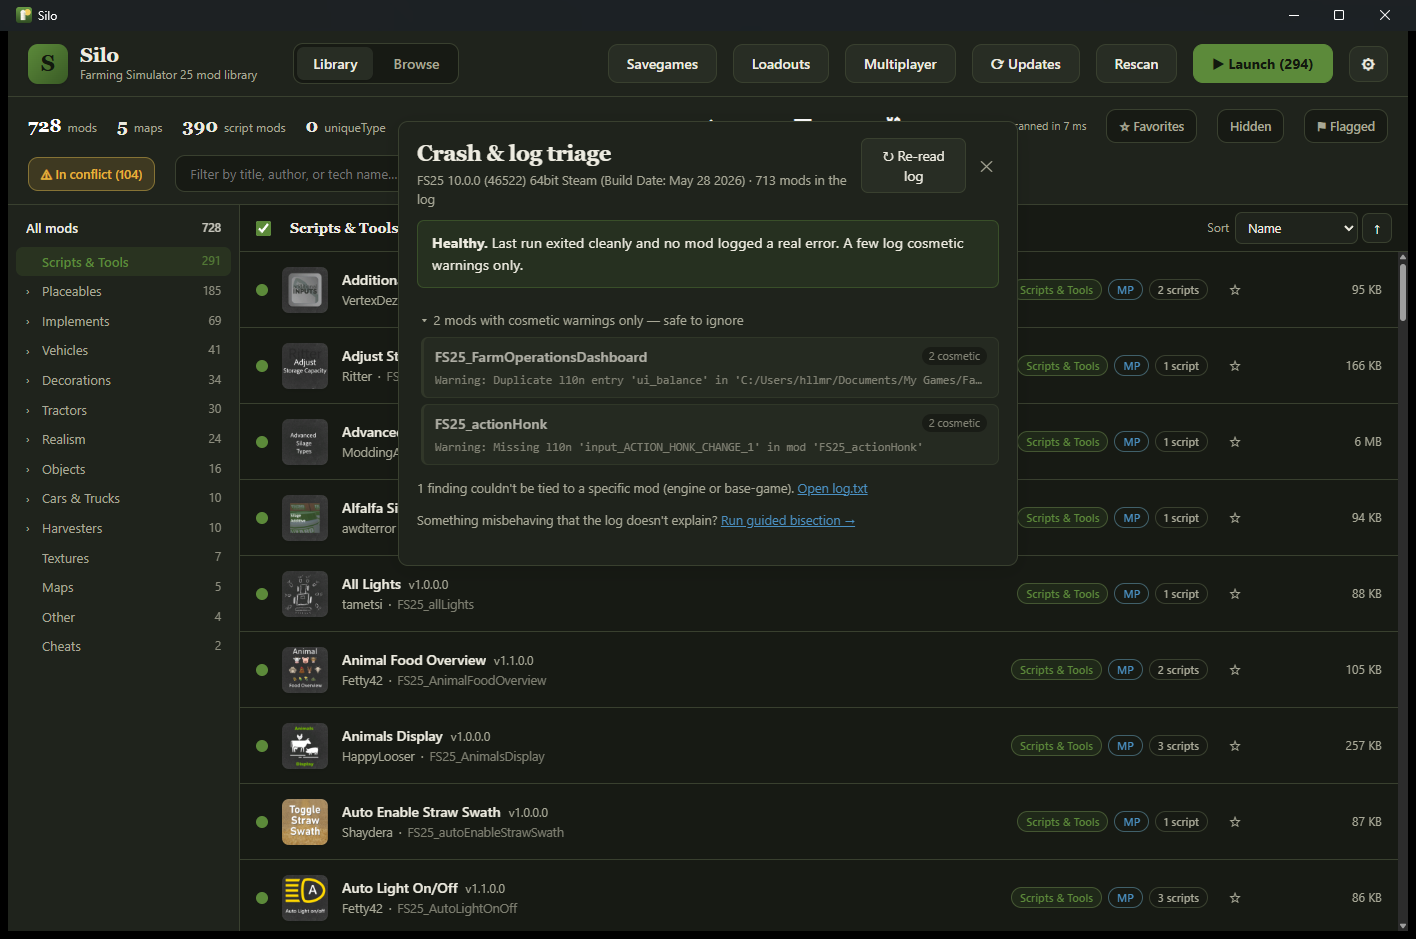Expand the Harvesters category chevron

coord(28,529)
